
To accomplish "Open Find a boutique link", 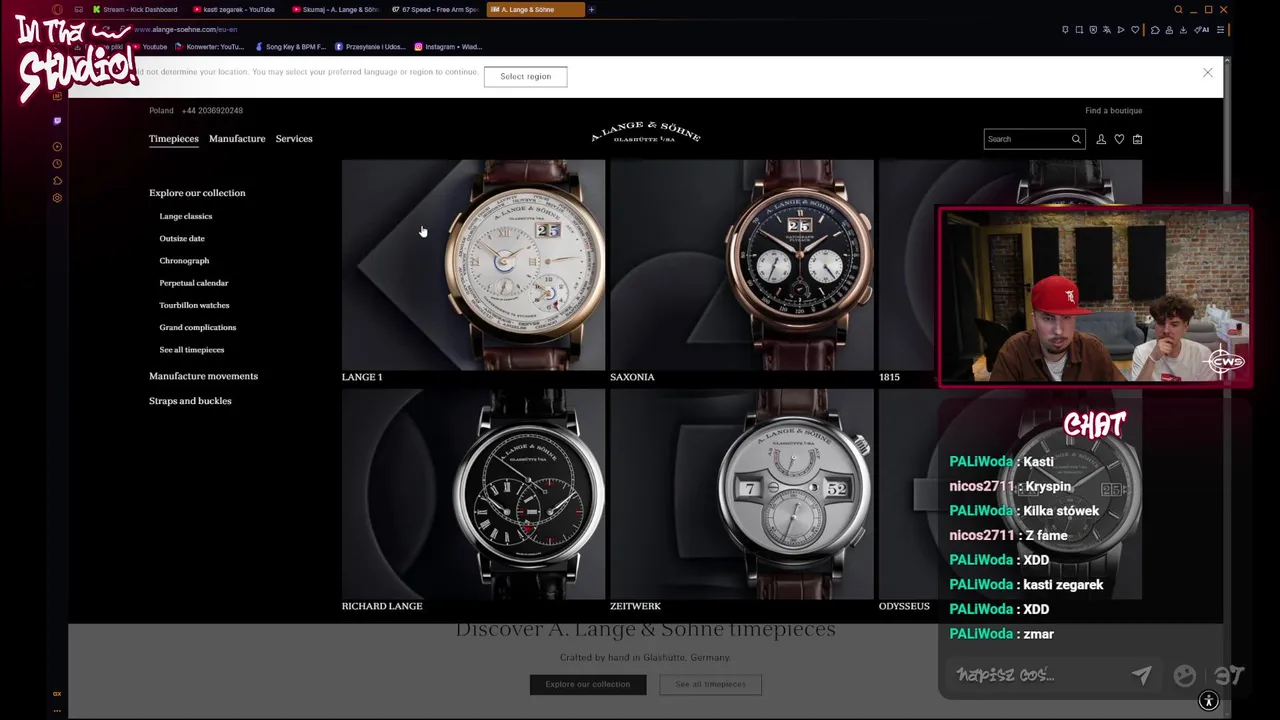I will (x=1113, y=111).
